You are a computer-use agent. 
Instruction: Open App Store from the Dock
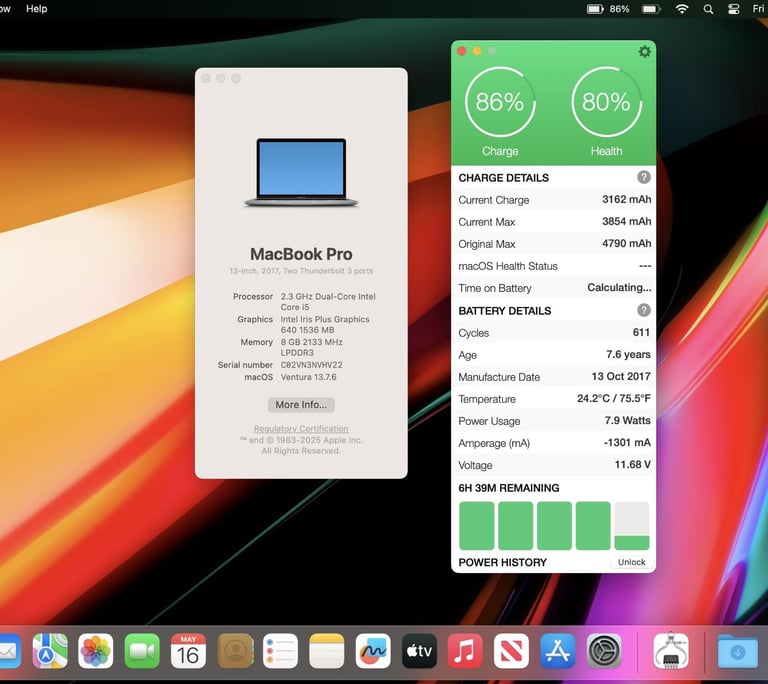[557, 651]
